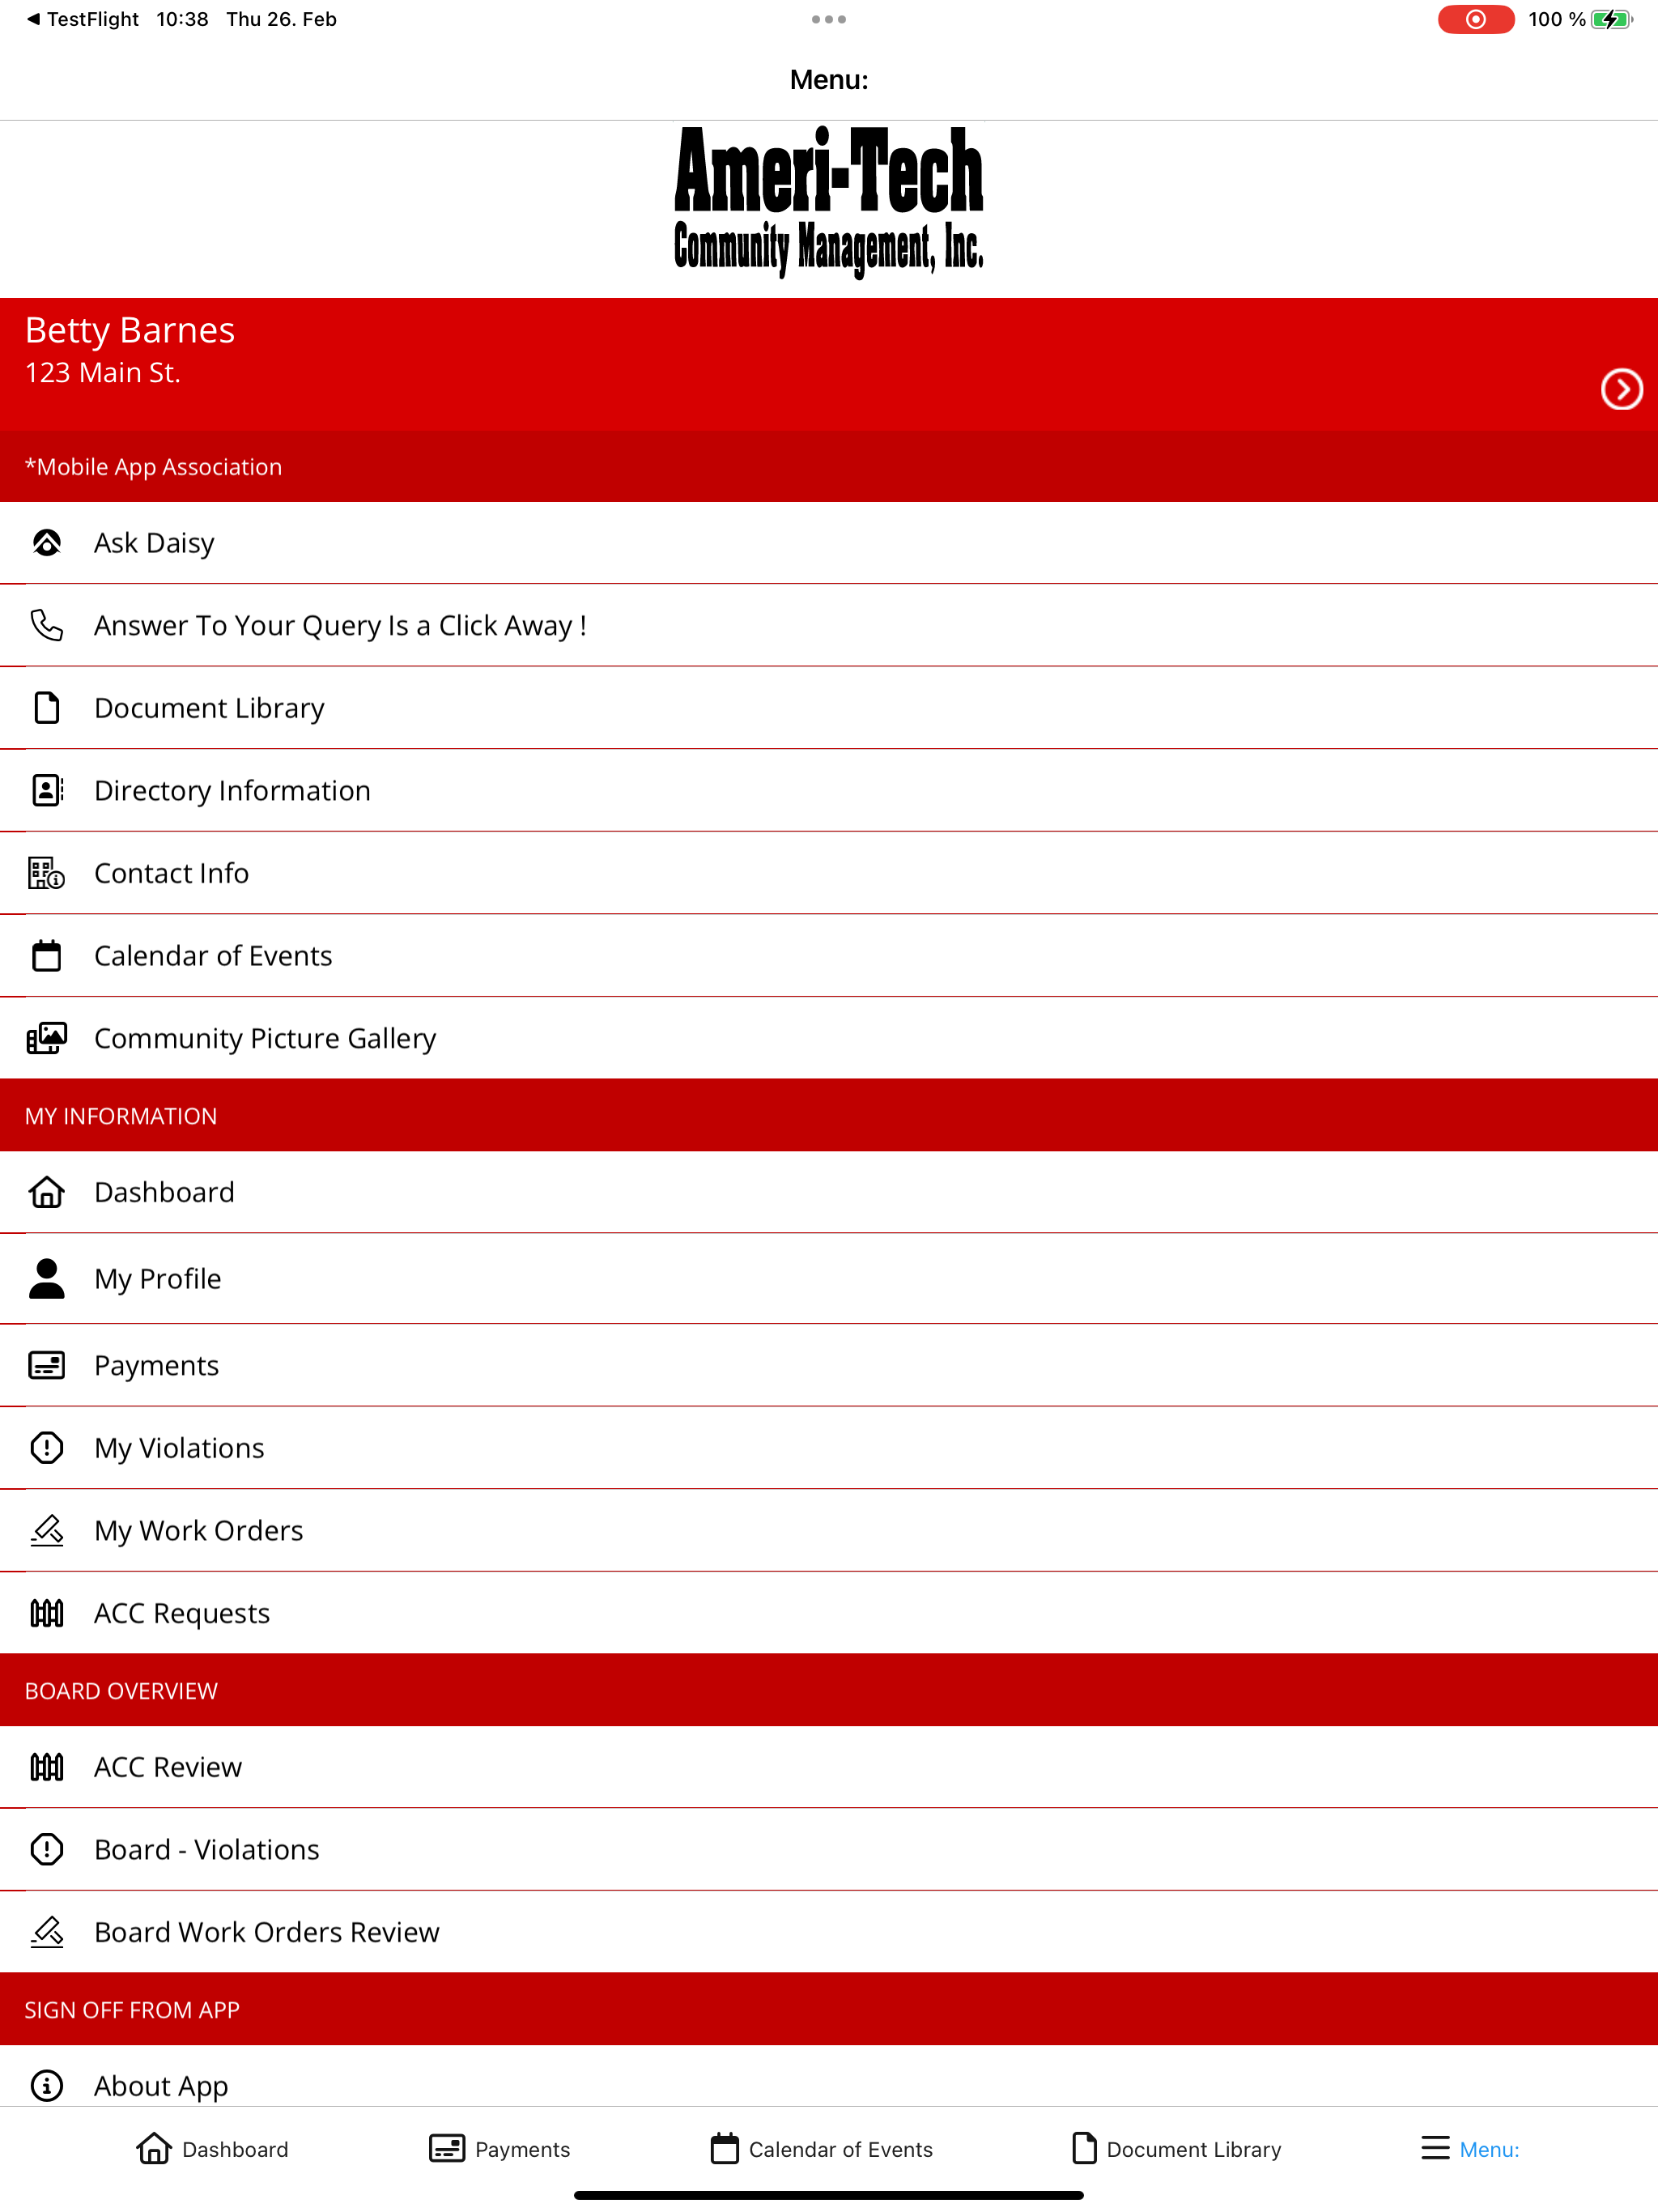Open Ask Daisy
This screenshot has width=1658, height=2212.
click(x=829, y=542)
